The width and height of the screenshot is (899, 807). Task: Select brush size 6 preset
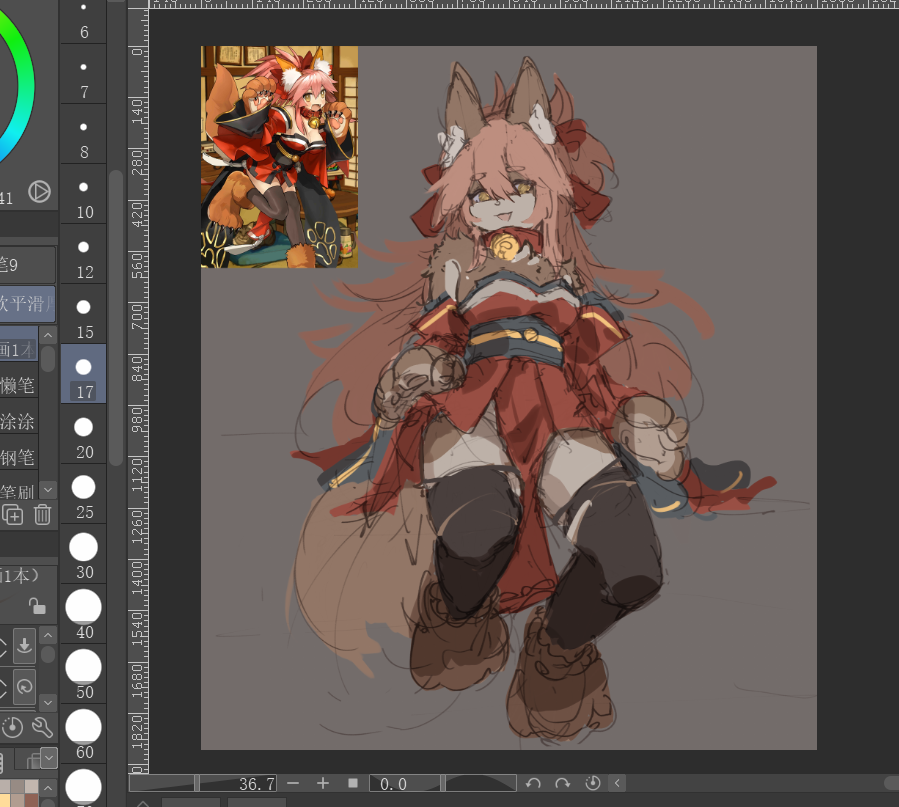point(84,22)
